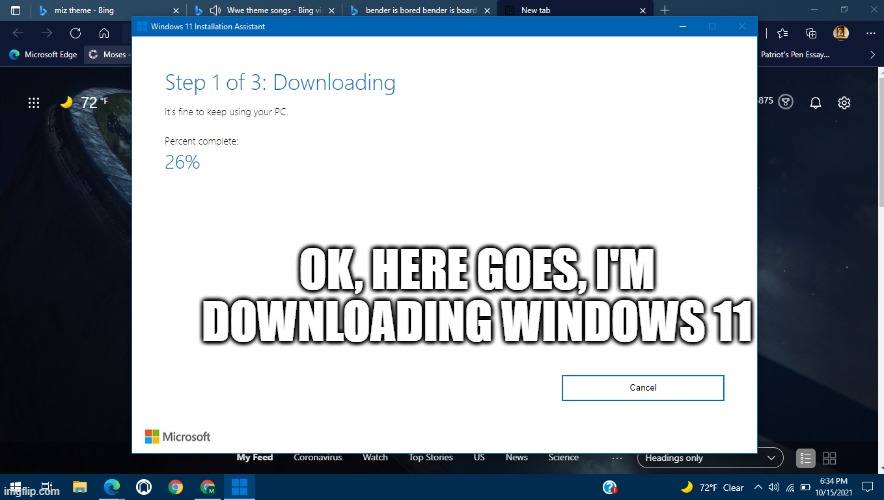Close the 'Wwe theme songs' tab
884x500 pixels.
(332, 11)
